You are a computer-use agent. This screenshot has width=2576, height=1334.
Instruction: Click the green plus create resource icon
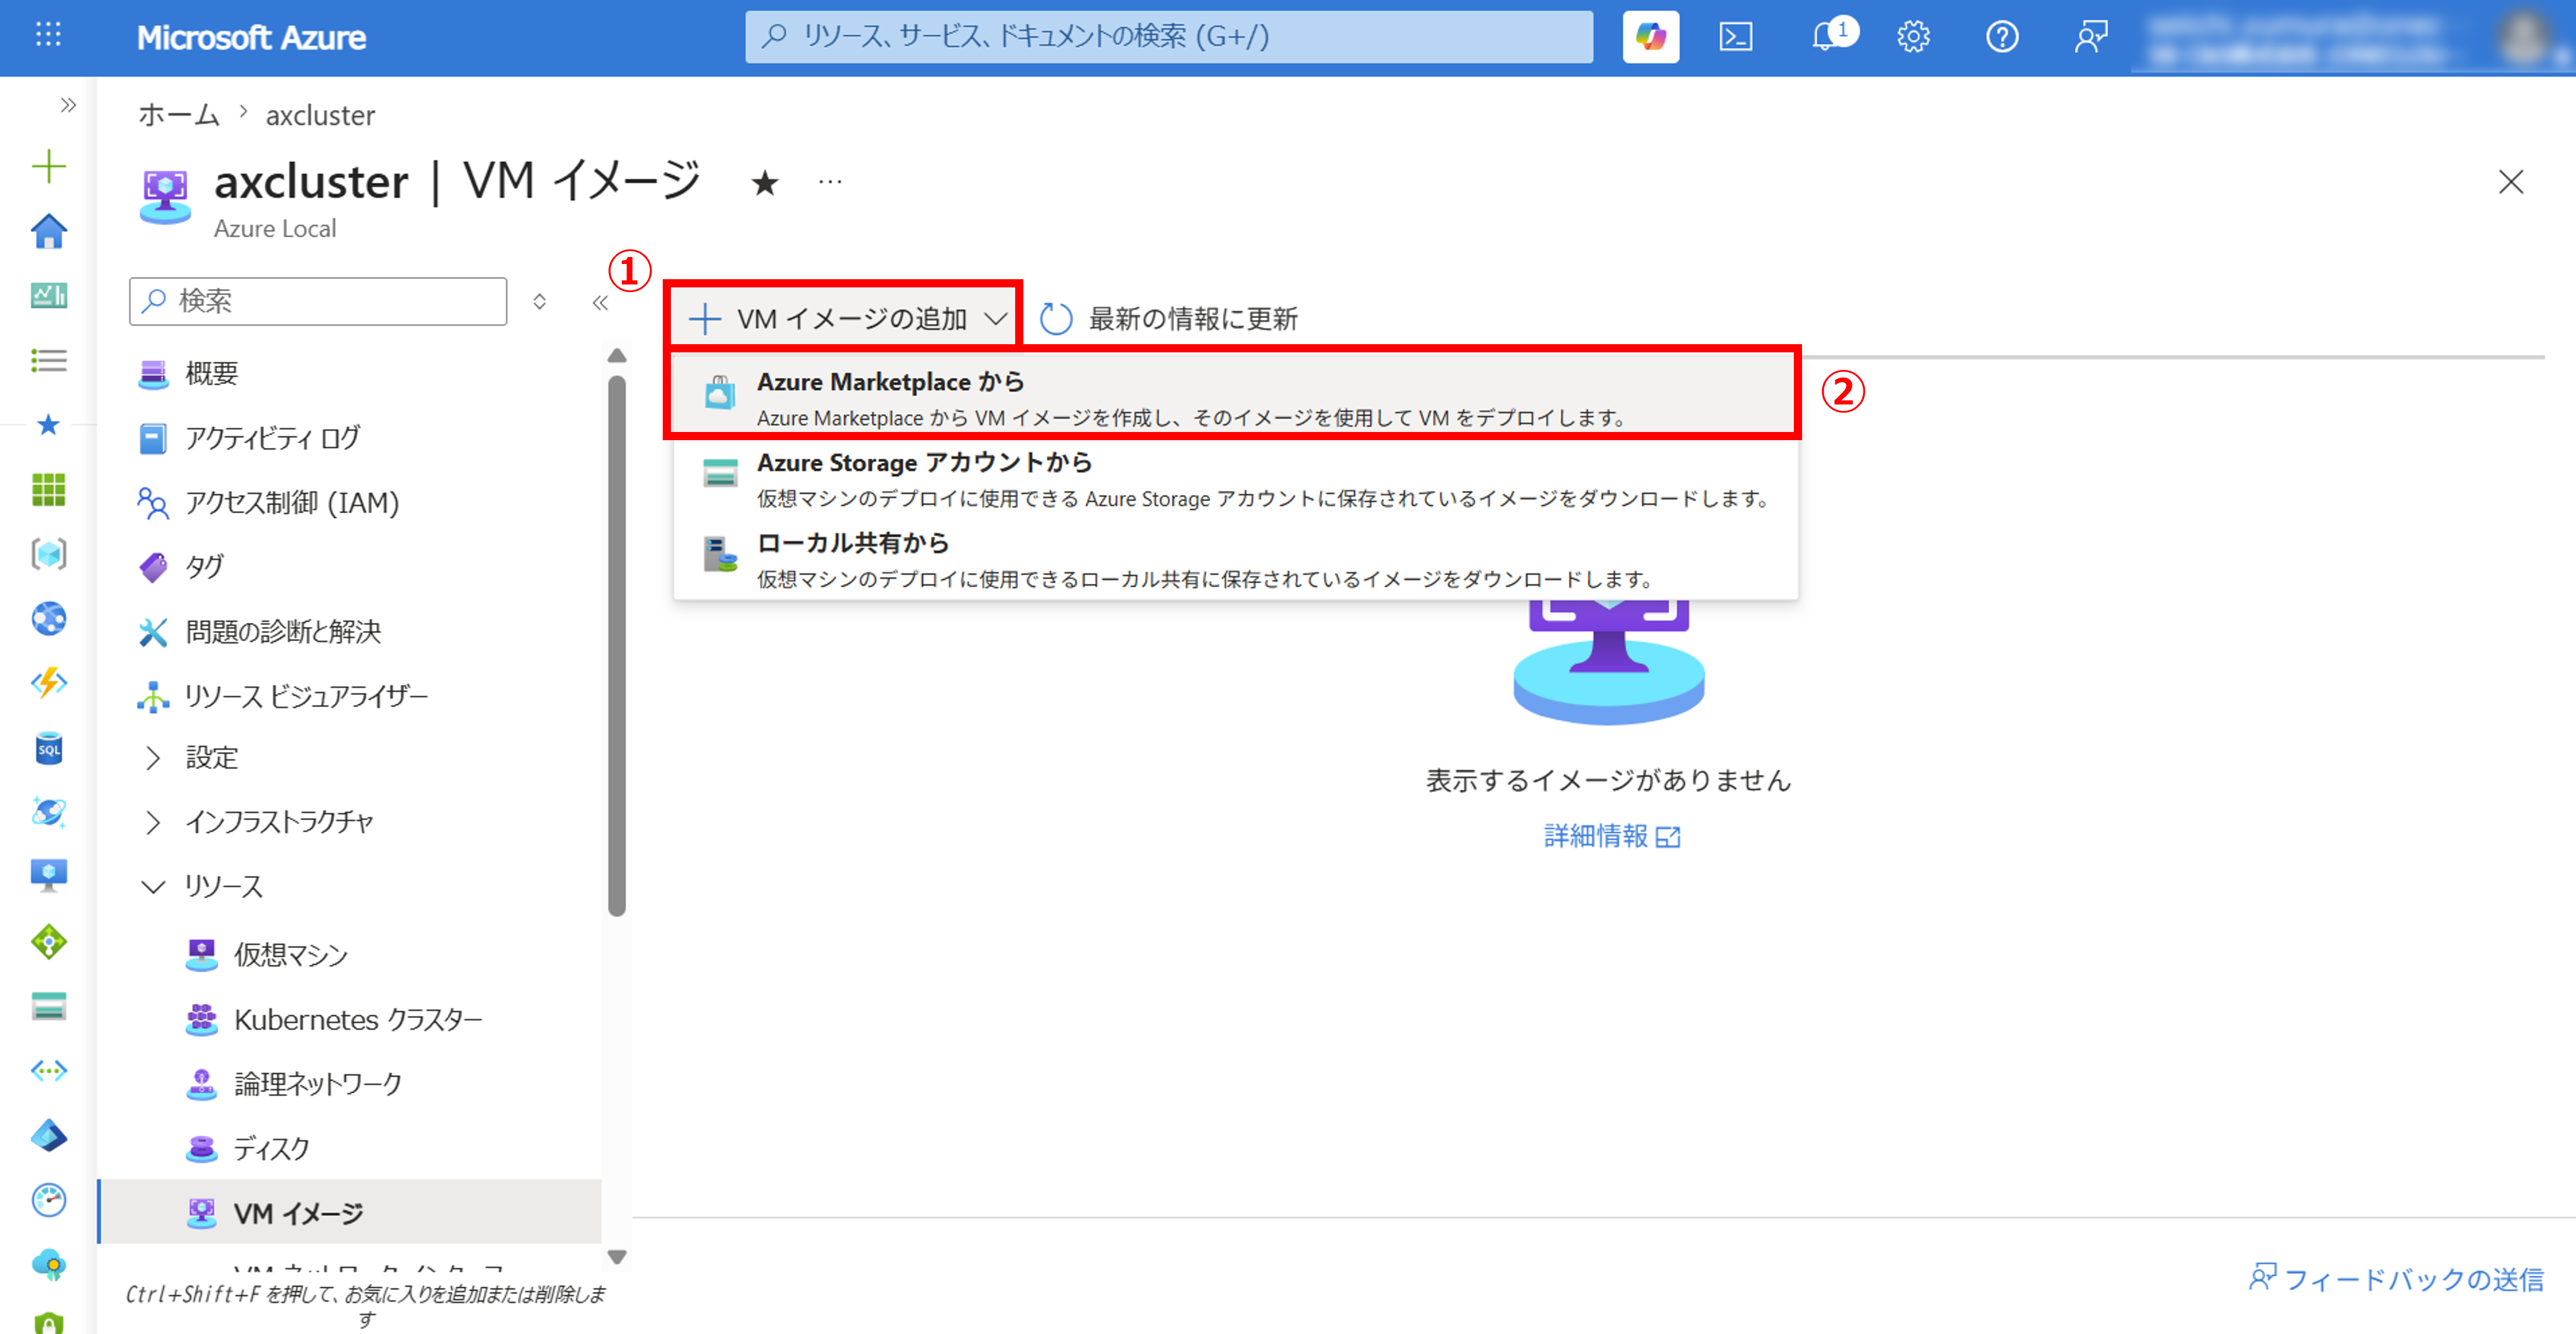(48, 166)
